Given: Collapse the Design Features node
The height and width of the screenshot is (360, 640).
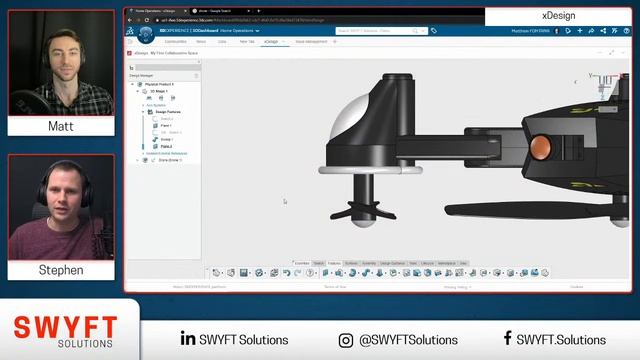Looking at the screenshot, I should [x=143, y=111].
